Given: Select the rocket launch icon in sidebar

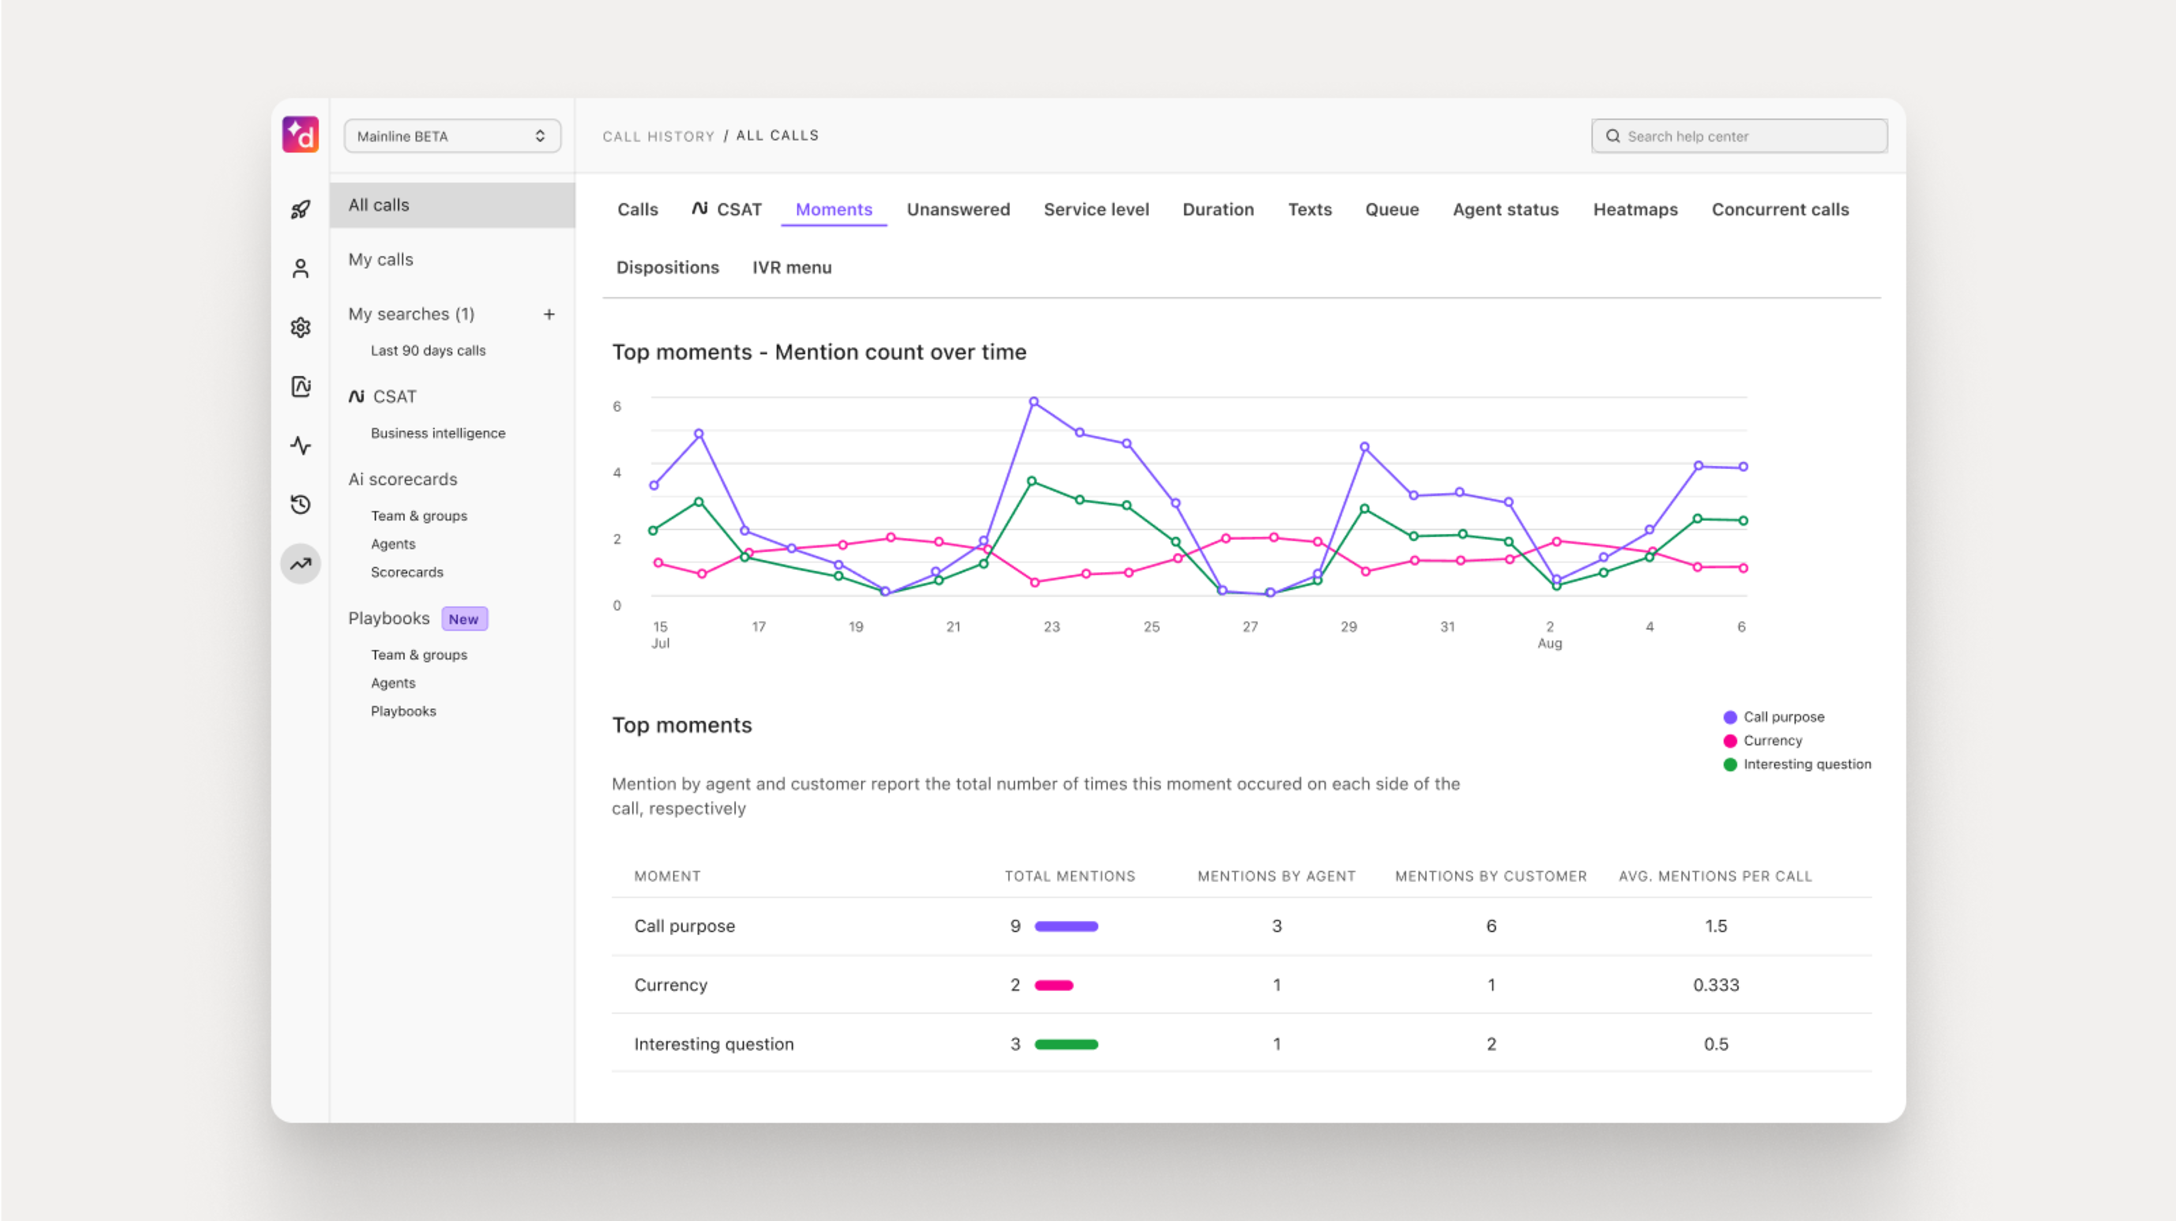Looking at the screenshot, I should [300, 208].
